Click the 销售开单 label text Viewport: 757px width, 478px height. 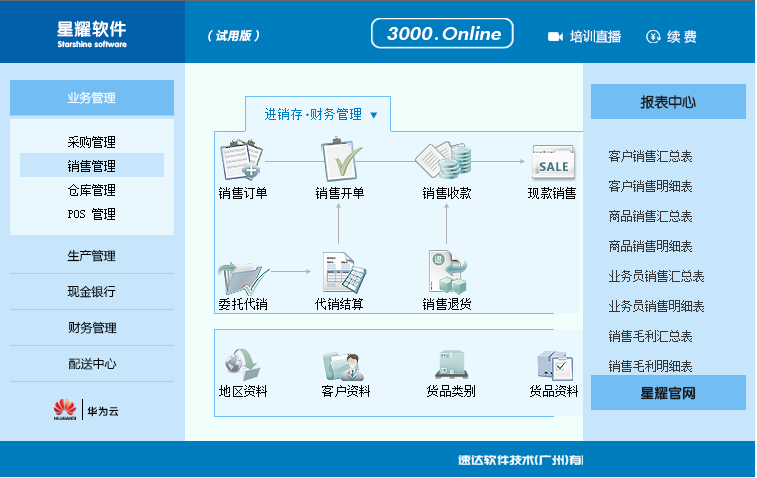tap(339, 193)
